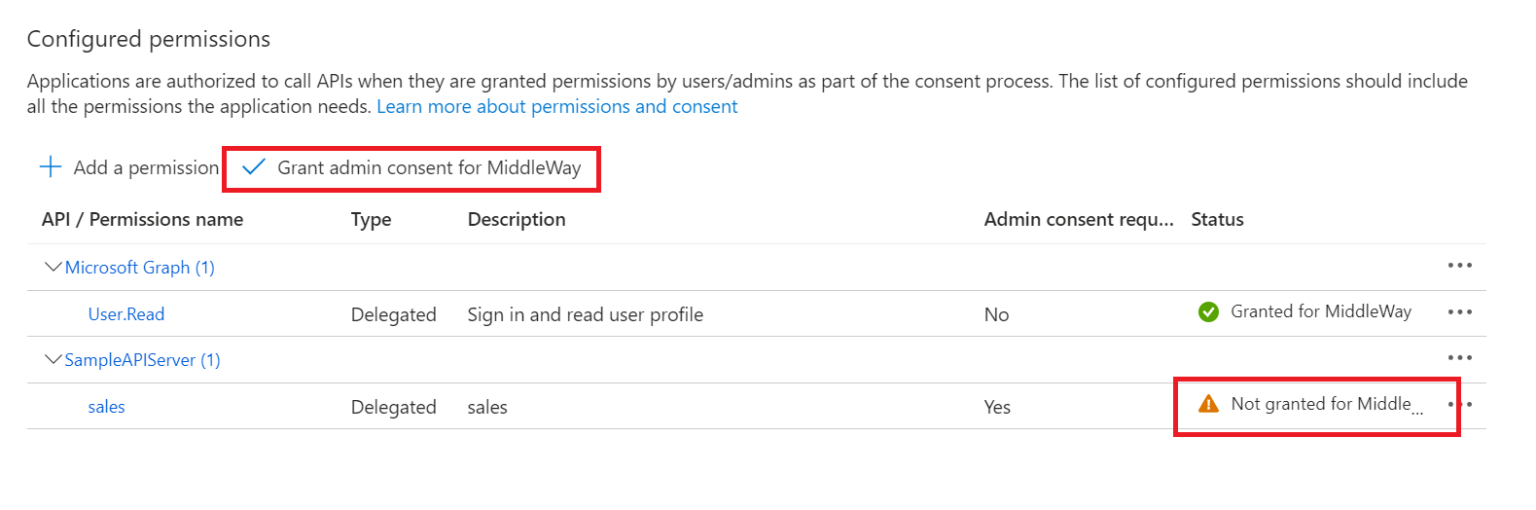Viewport: 1536px width, 510px height.
Task: Click the Status column header
Action: (1217, 219)
